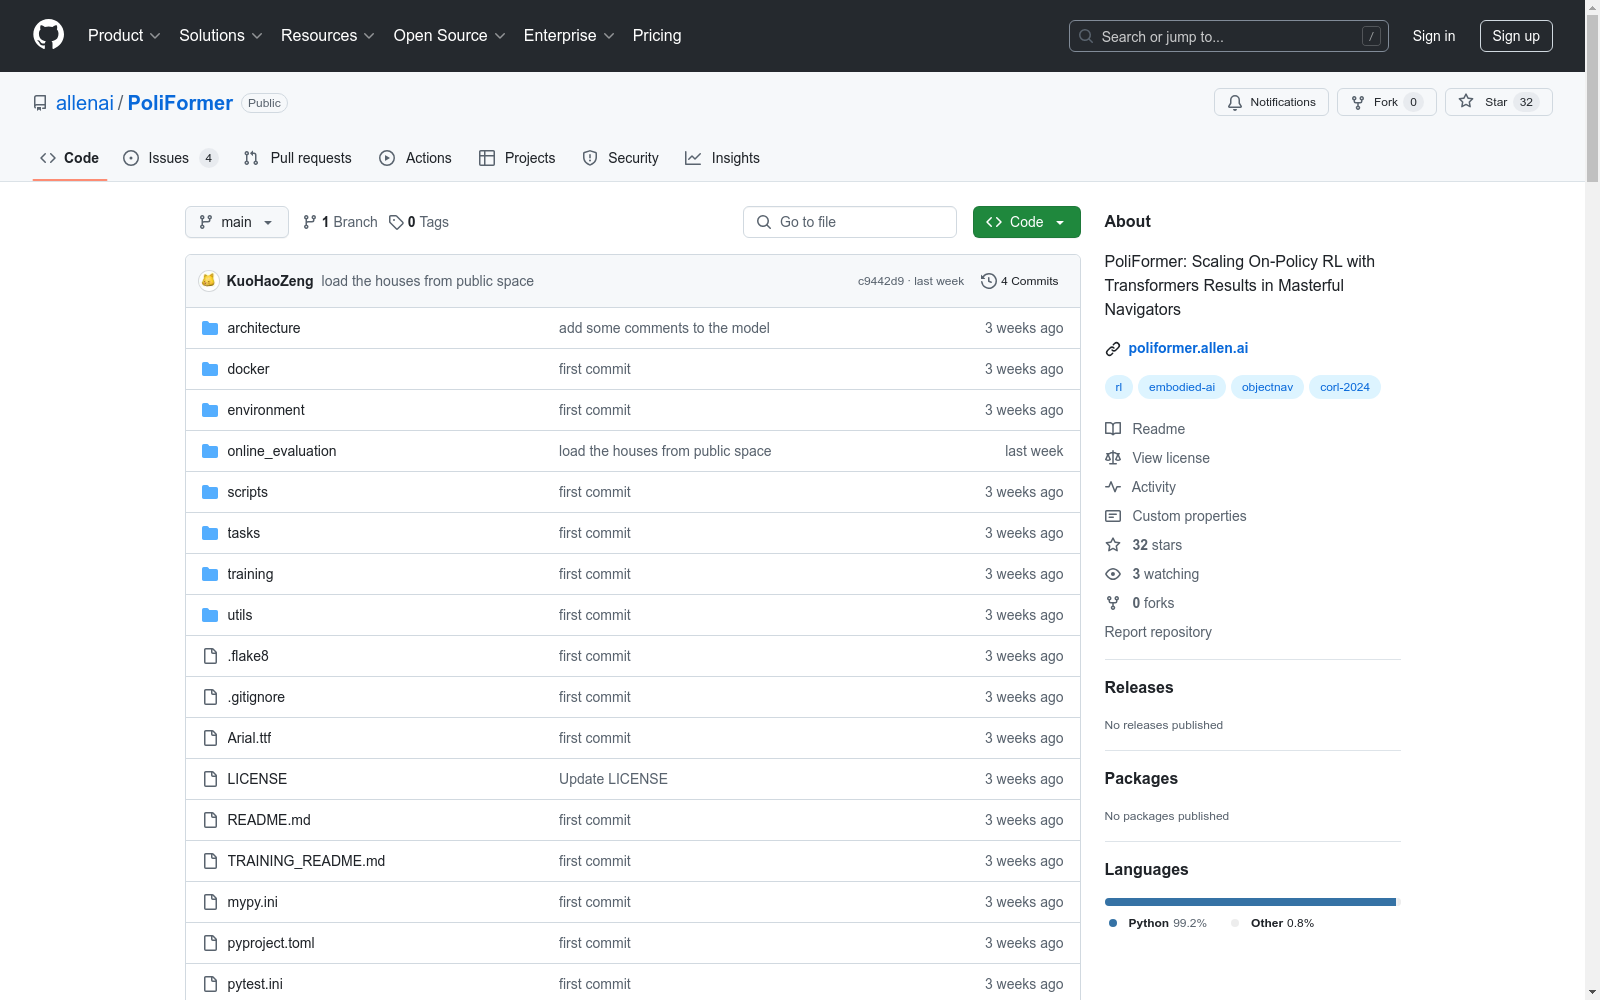Expand the Resources menu
Viewport: 1600px width, 1000px height.
point(328,35)
